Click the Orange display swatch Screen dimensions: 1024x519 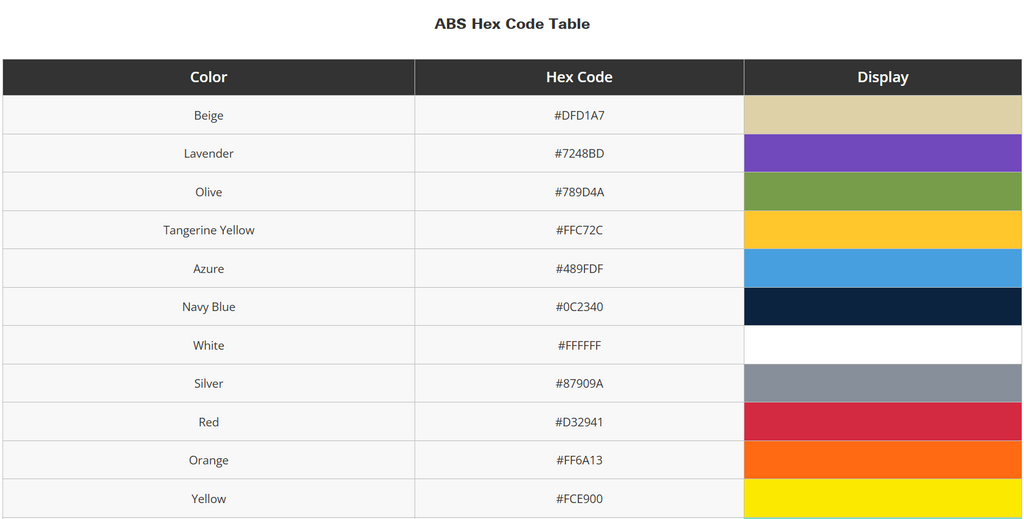pyautogui.click(x=882, y=460)
